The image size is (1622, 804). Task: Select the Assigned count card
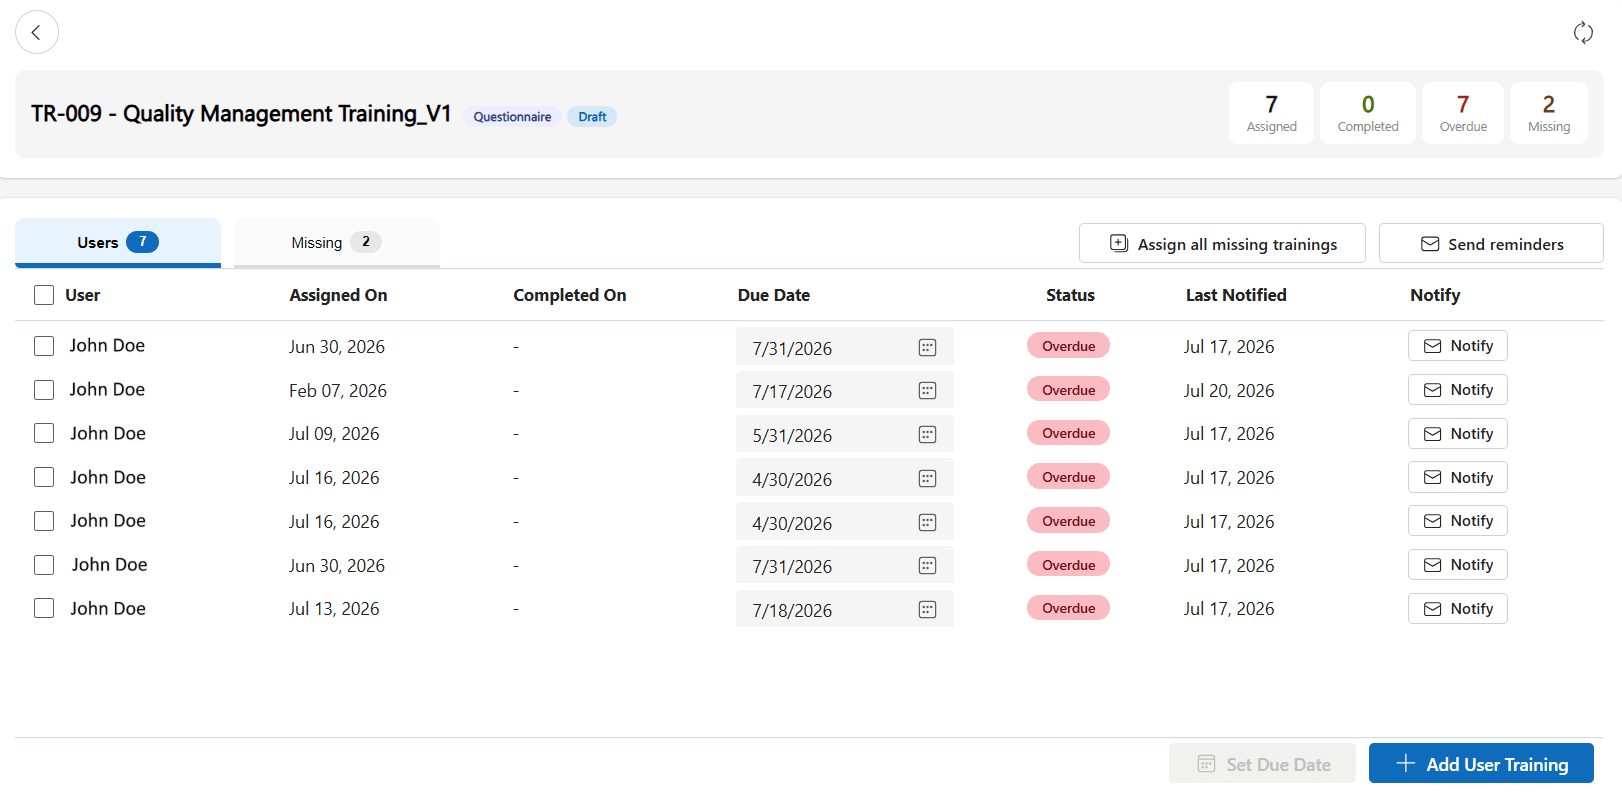tap(1271, 113)
